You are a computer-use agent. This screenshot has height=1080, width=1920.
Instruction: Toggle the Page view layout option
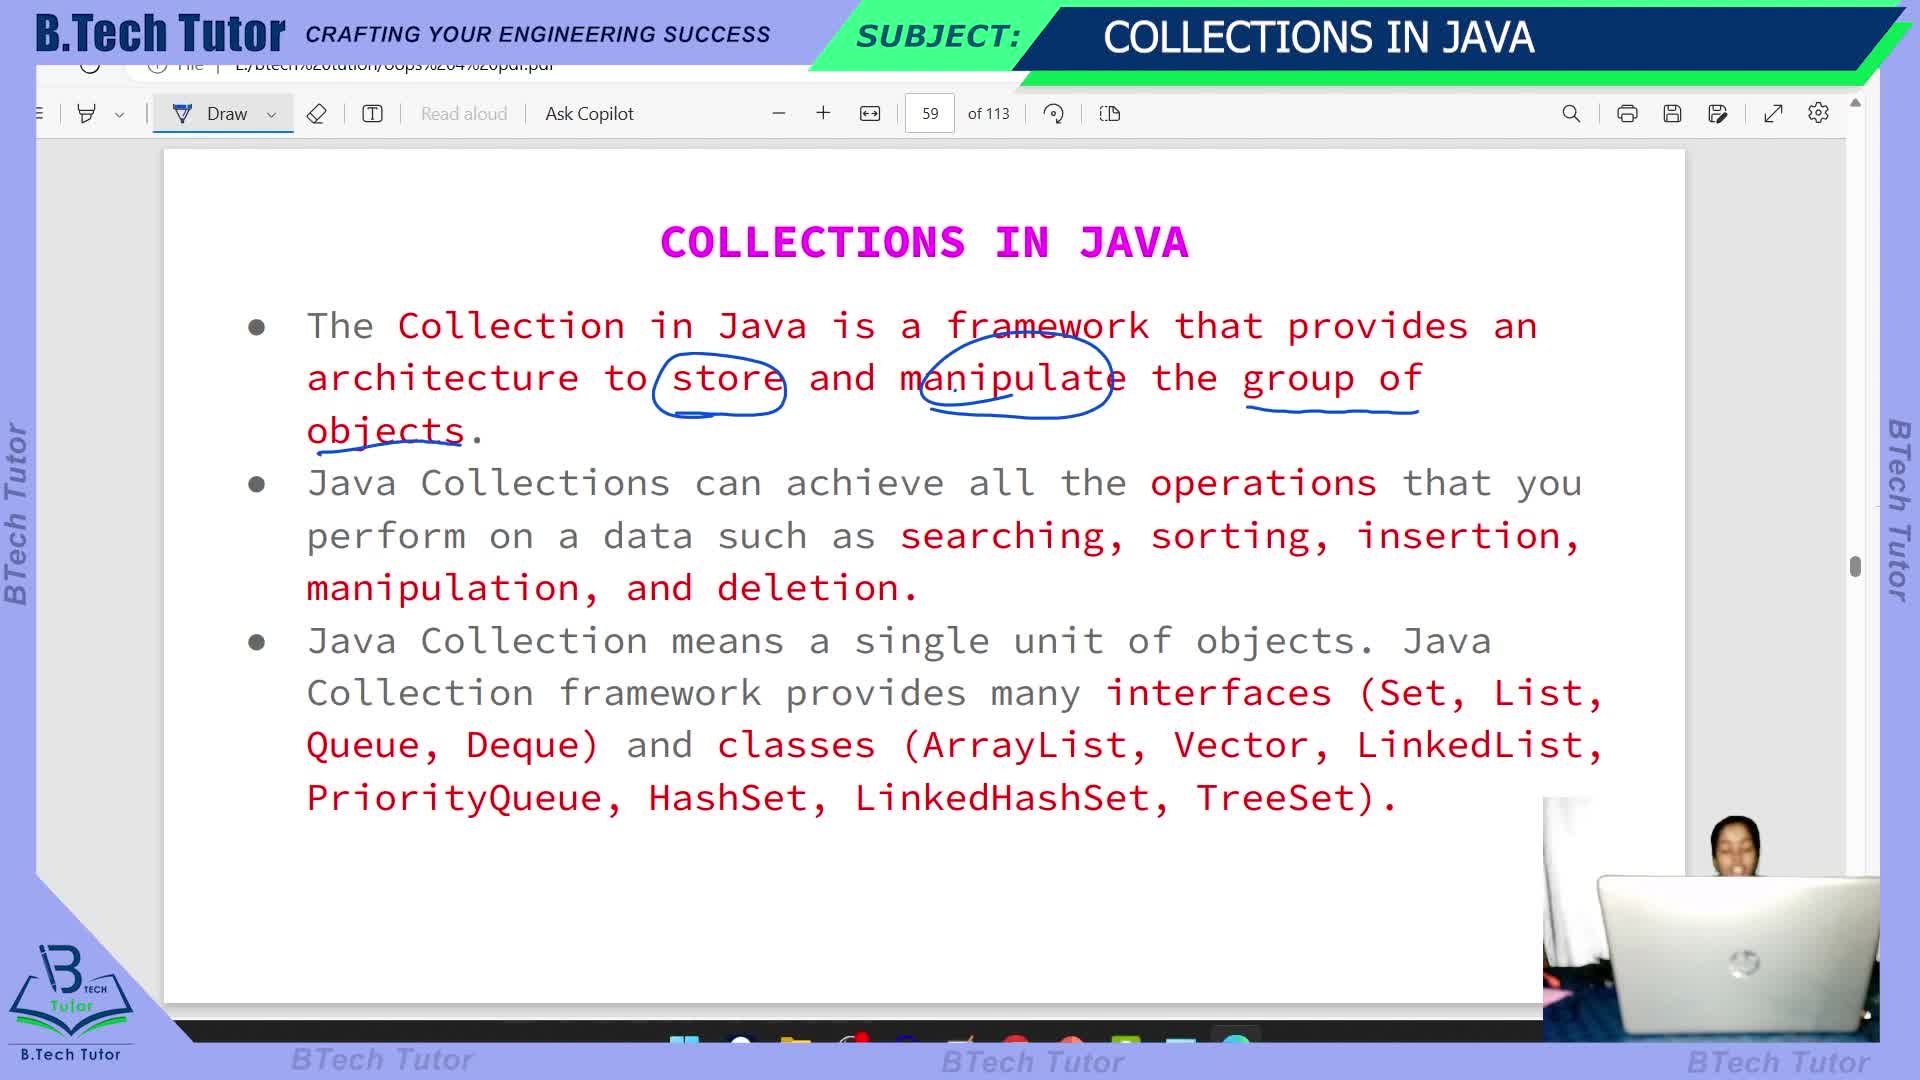tap(1109, 114)
